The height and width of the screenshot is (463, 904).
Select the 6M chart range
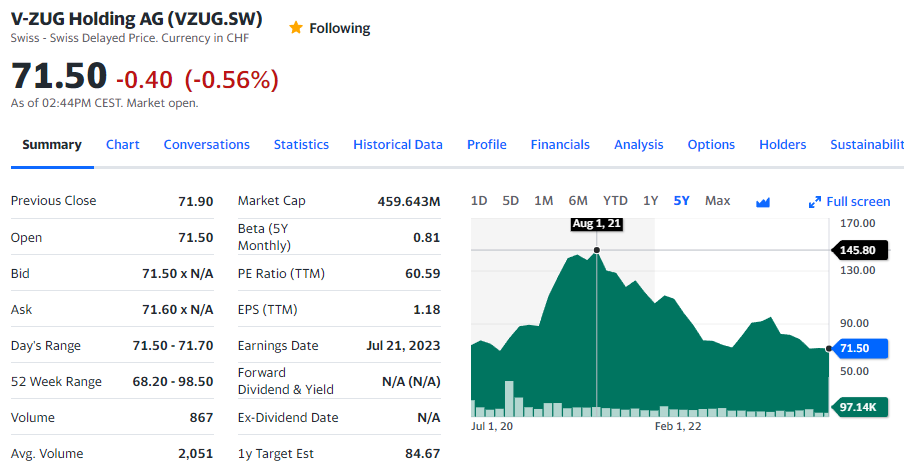point(578,201)
